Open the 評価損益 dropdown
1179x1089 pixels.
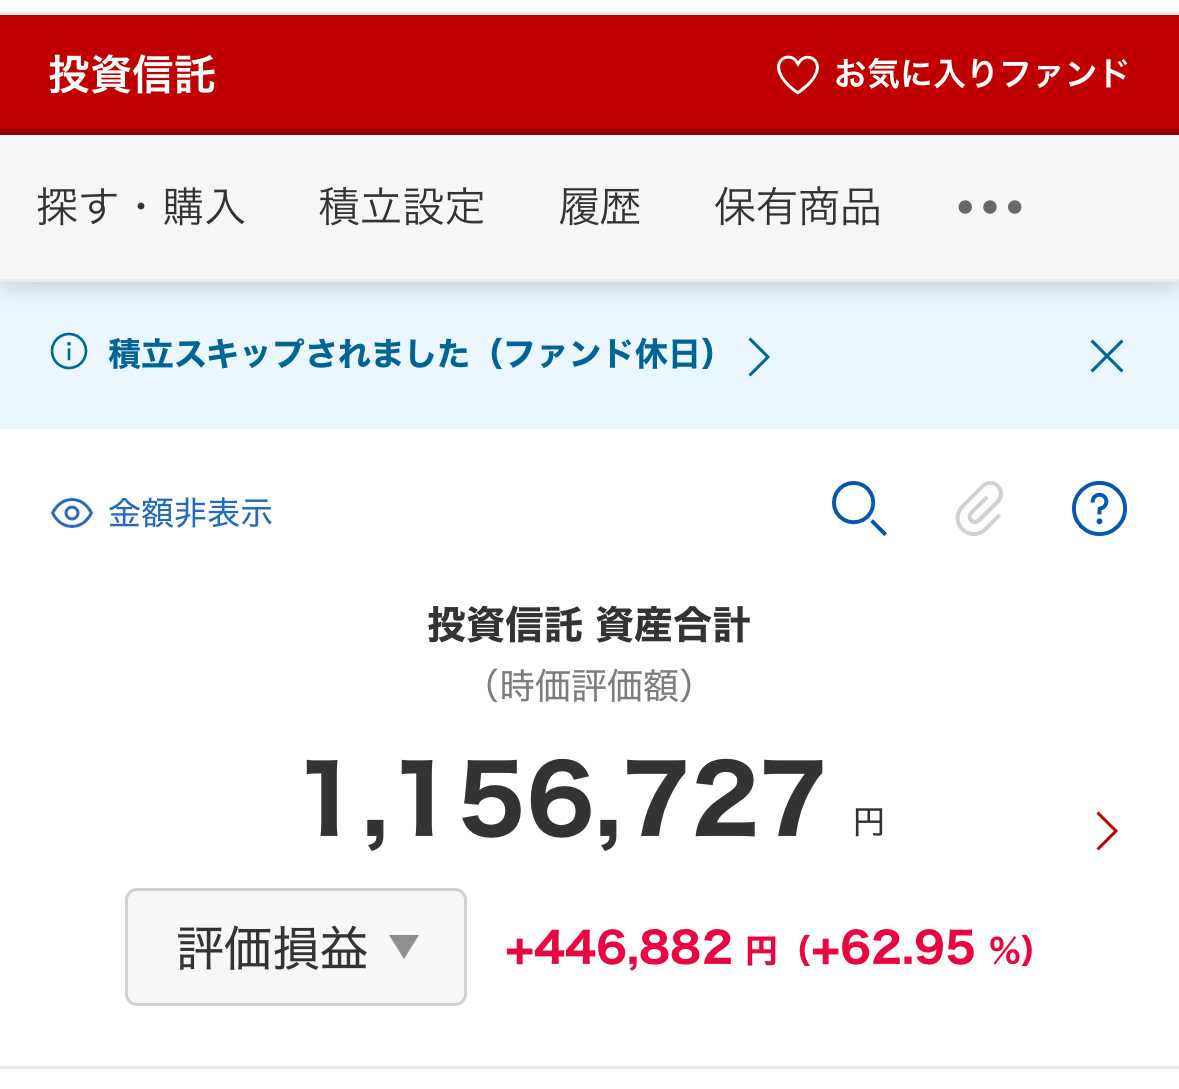[x=296, y=947]
